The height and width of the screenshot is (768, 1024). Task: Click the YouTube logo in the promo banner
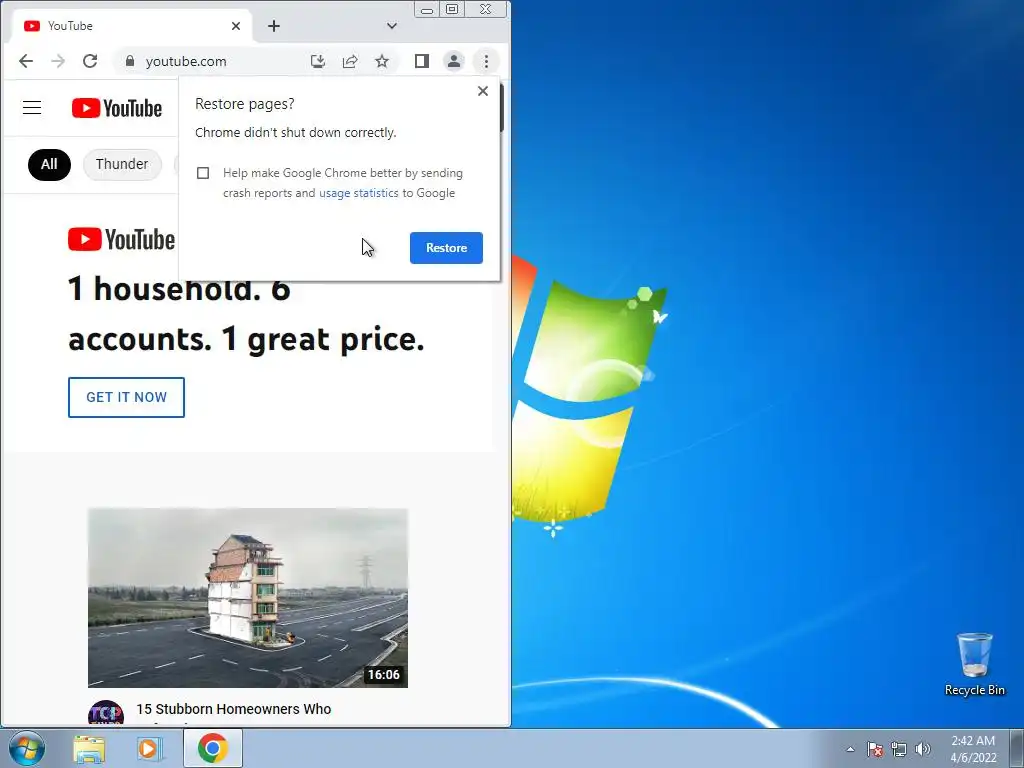pos(121,240)
